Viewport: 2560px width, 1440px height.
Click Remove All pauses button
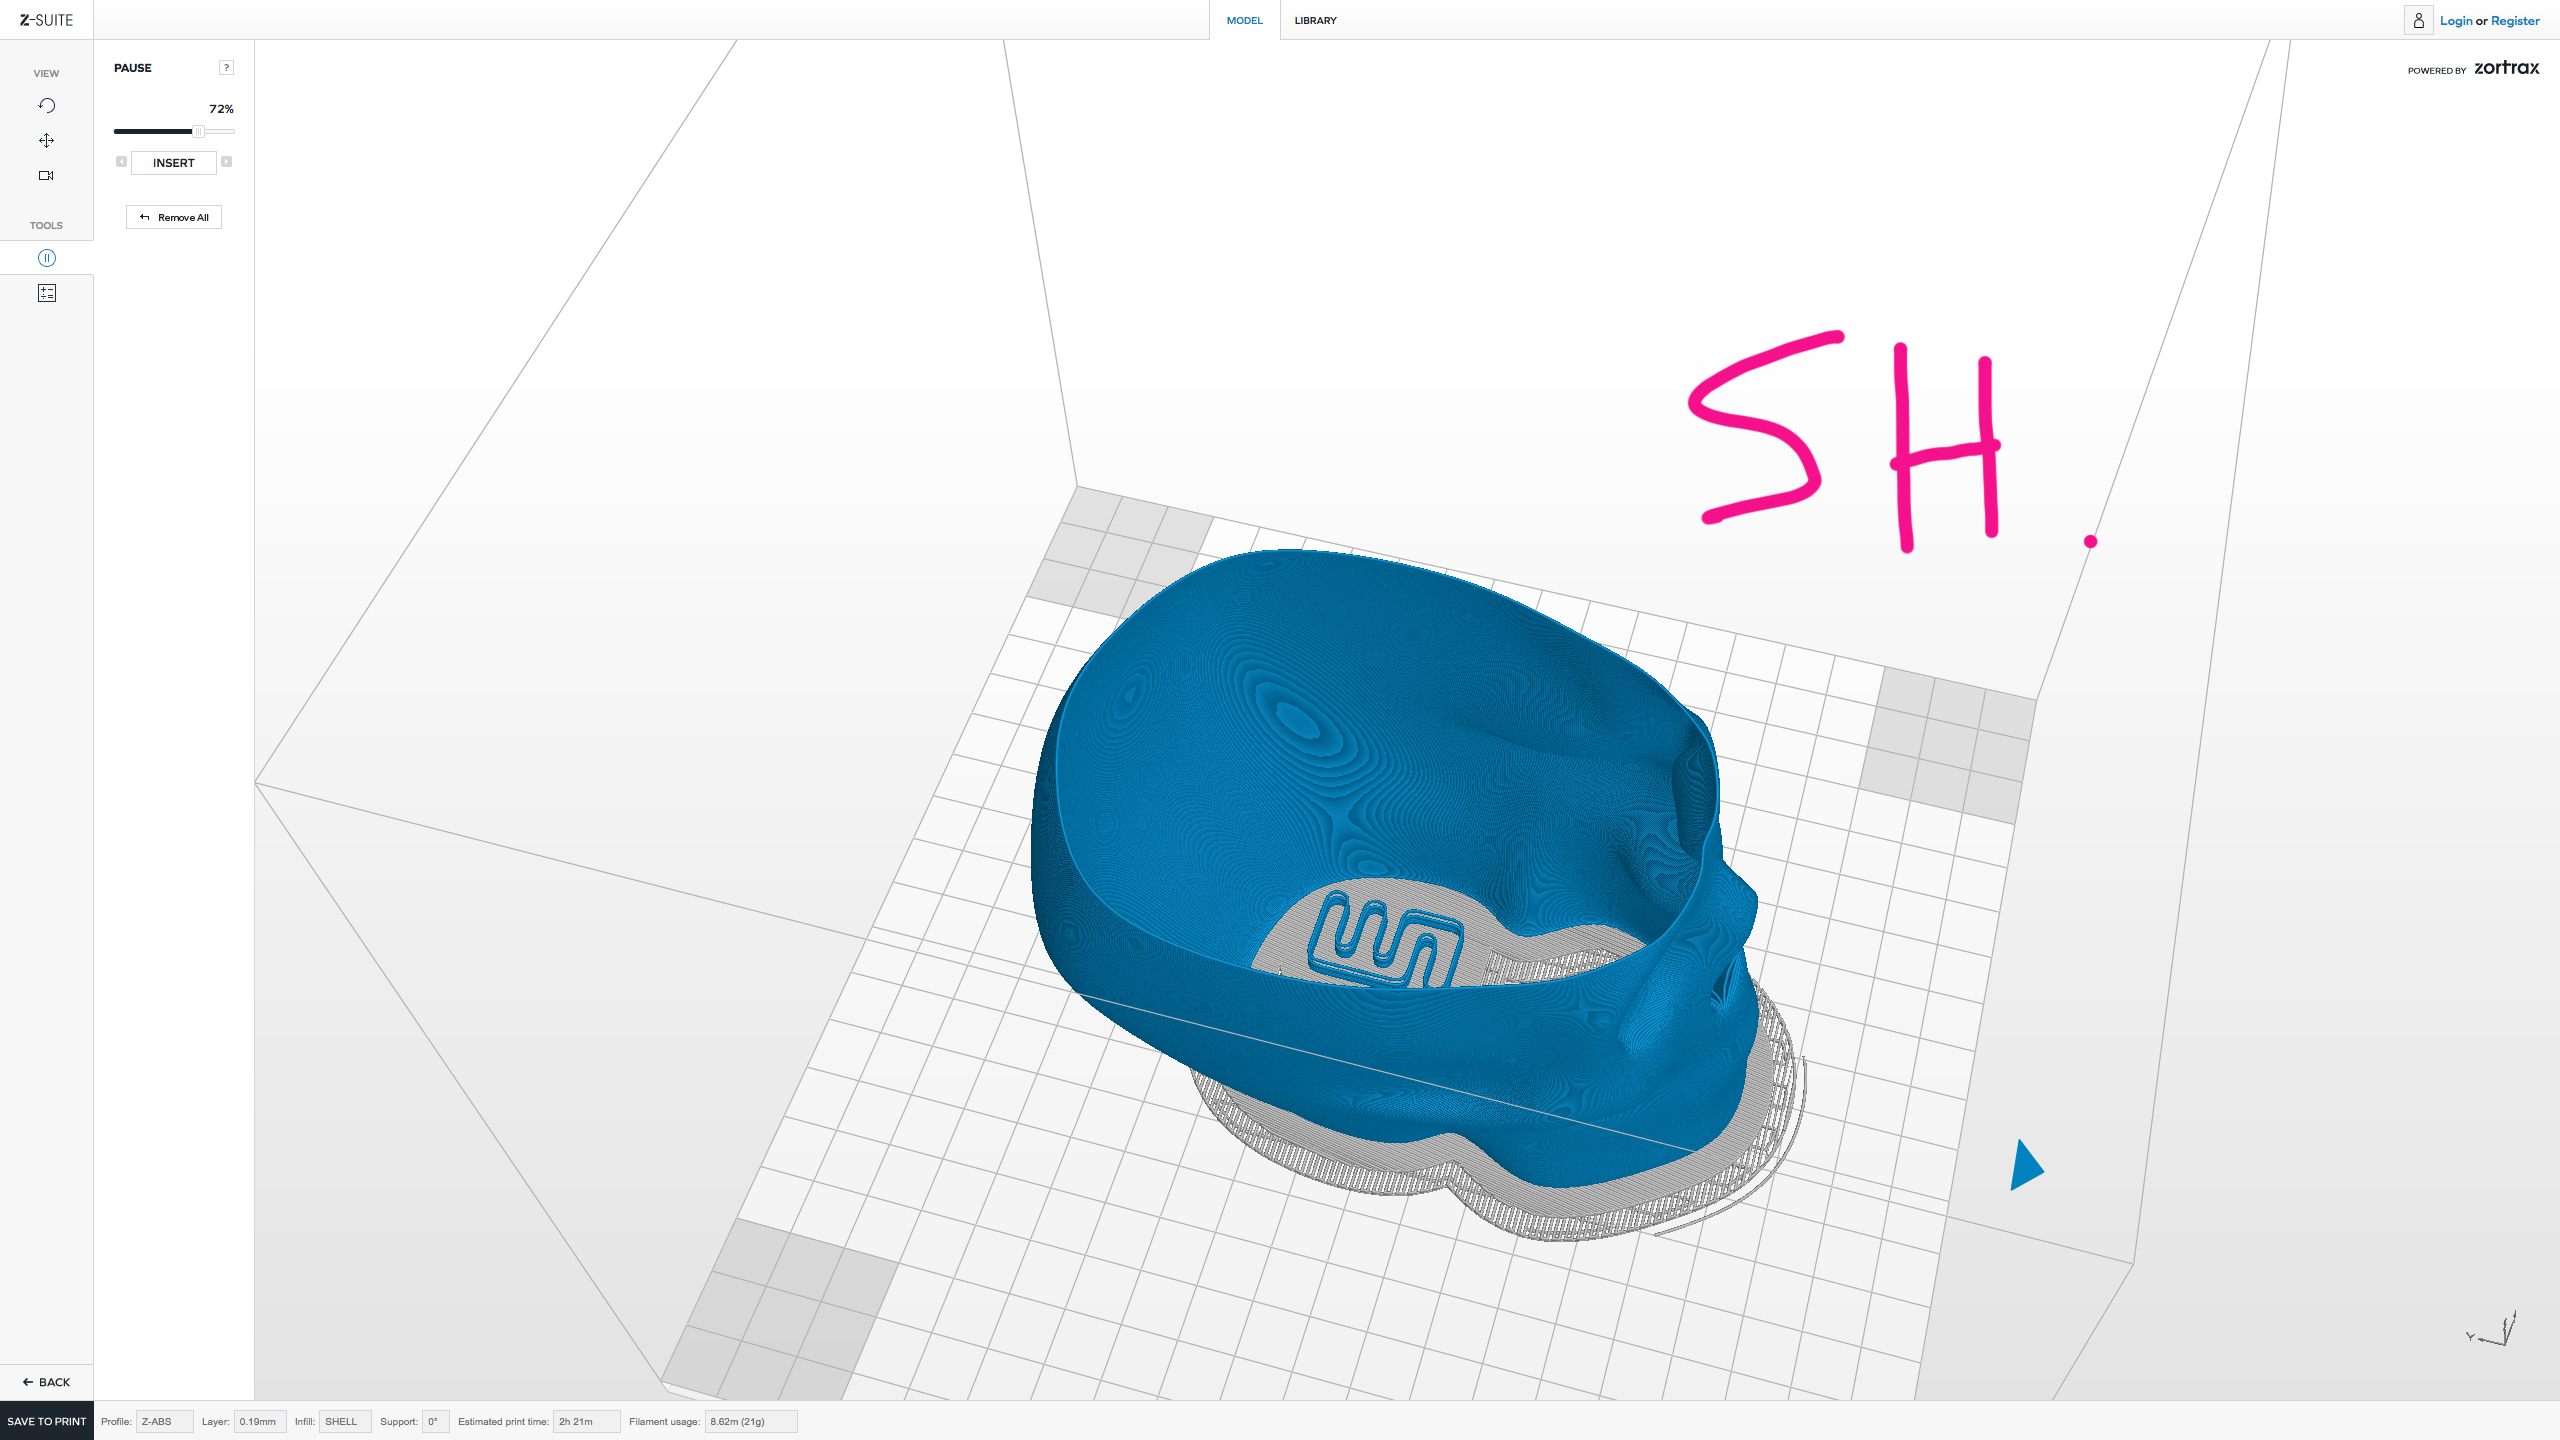(174, 218)
